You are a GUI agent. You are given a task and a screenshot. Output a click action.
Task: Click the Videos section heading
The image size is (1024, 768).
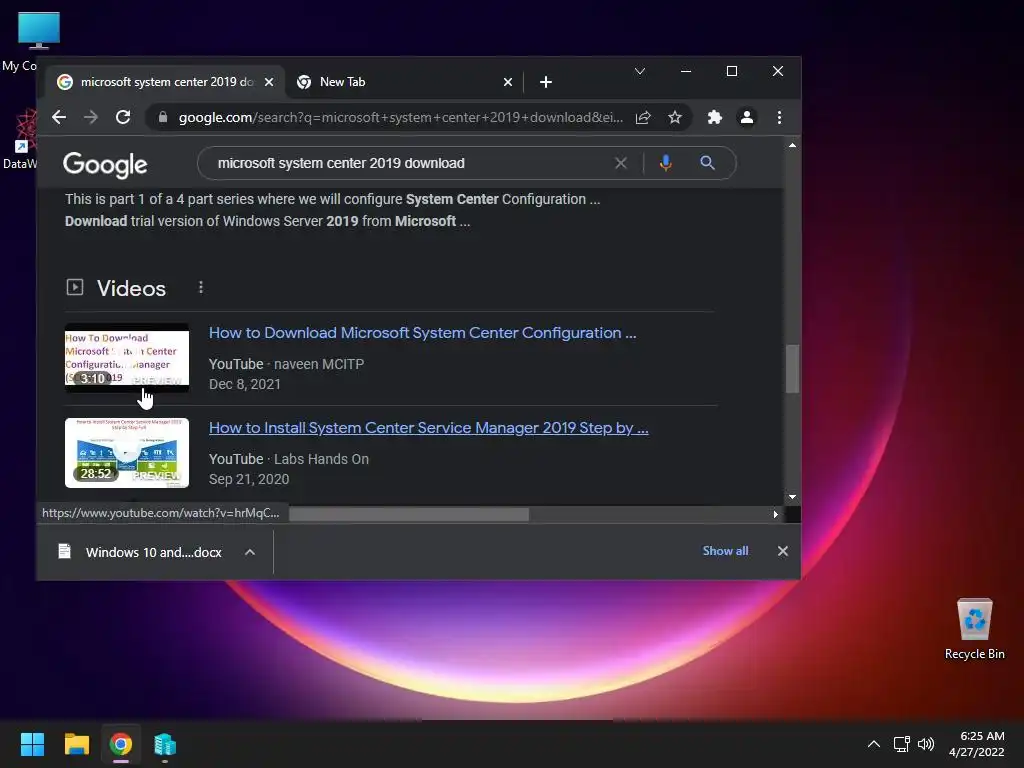tap(131, 288)
